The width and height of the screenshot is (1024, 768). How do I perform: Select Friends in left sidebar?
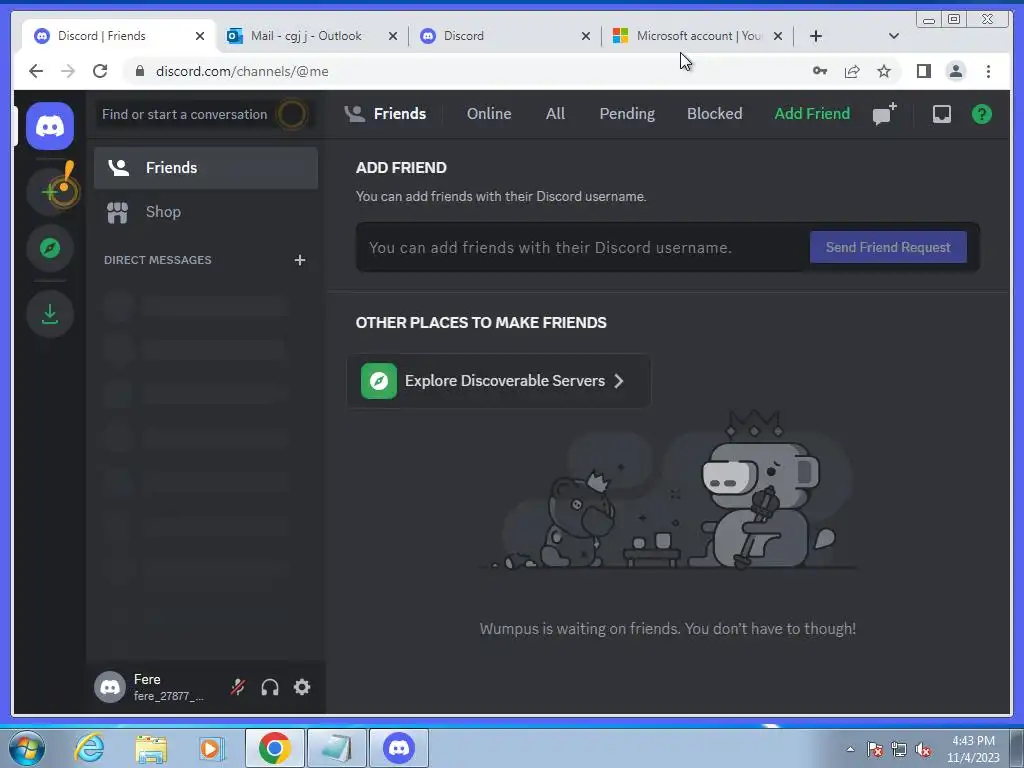(206, 168)
